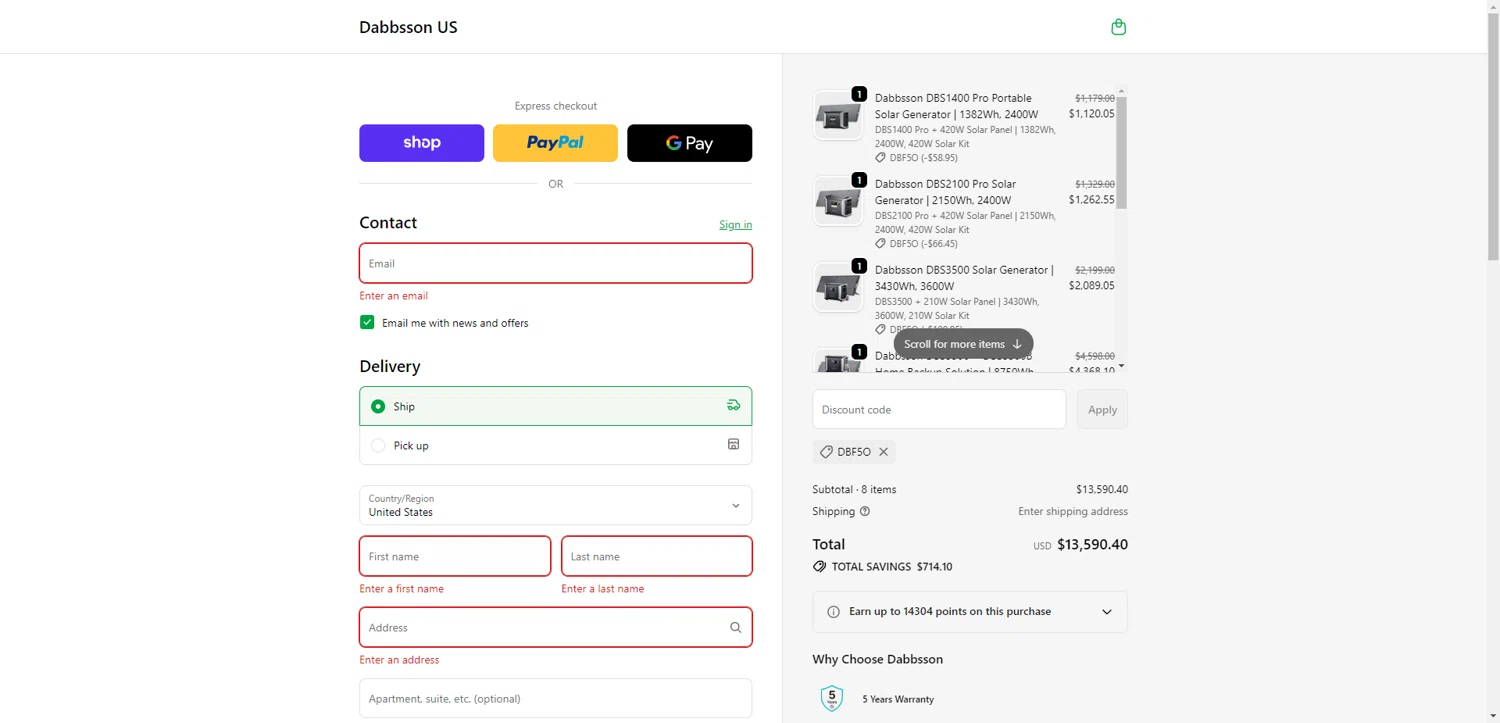The height and width of the screenshot is (723, 1500).
Task: Open the shopping bag cart icon
Action: pos(1118,27)
